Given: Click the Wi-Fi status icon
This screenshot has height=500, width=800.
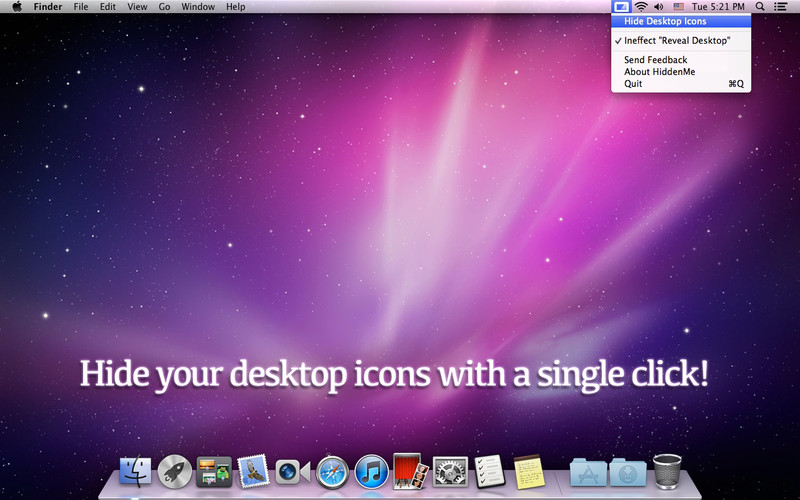Looking at the screenshot, I should pos(641,7).
